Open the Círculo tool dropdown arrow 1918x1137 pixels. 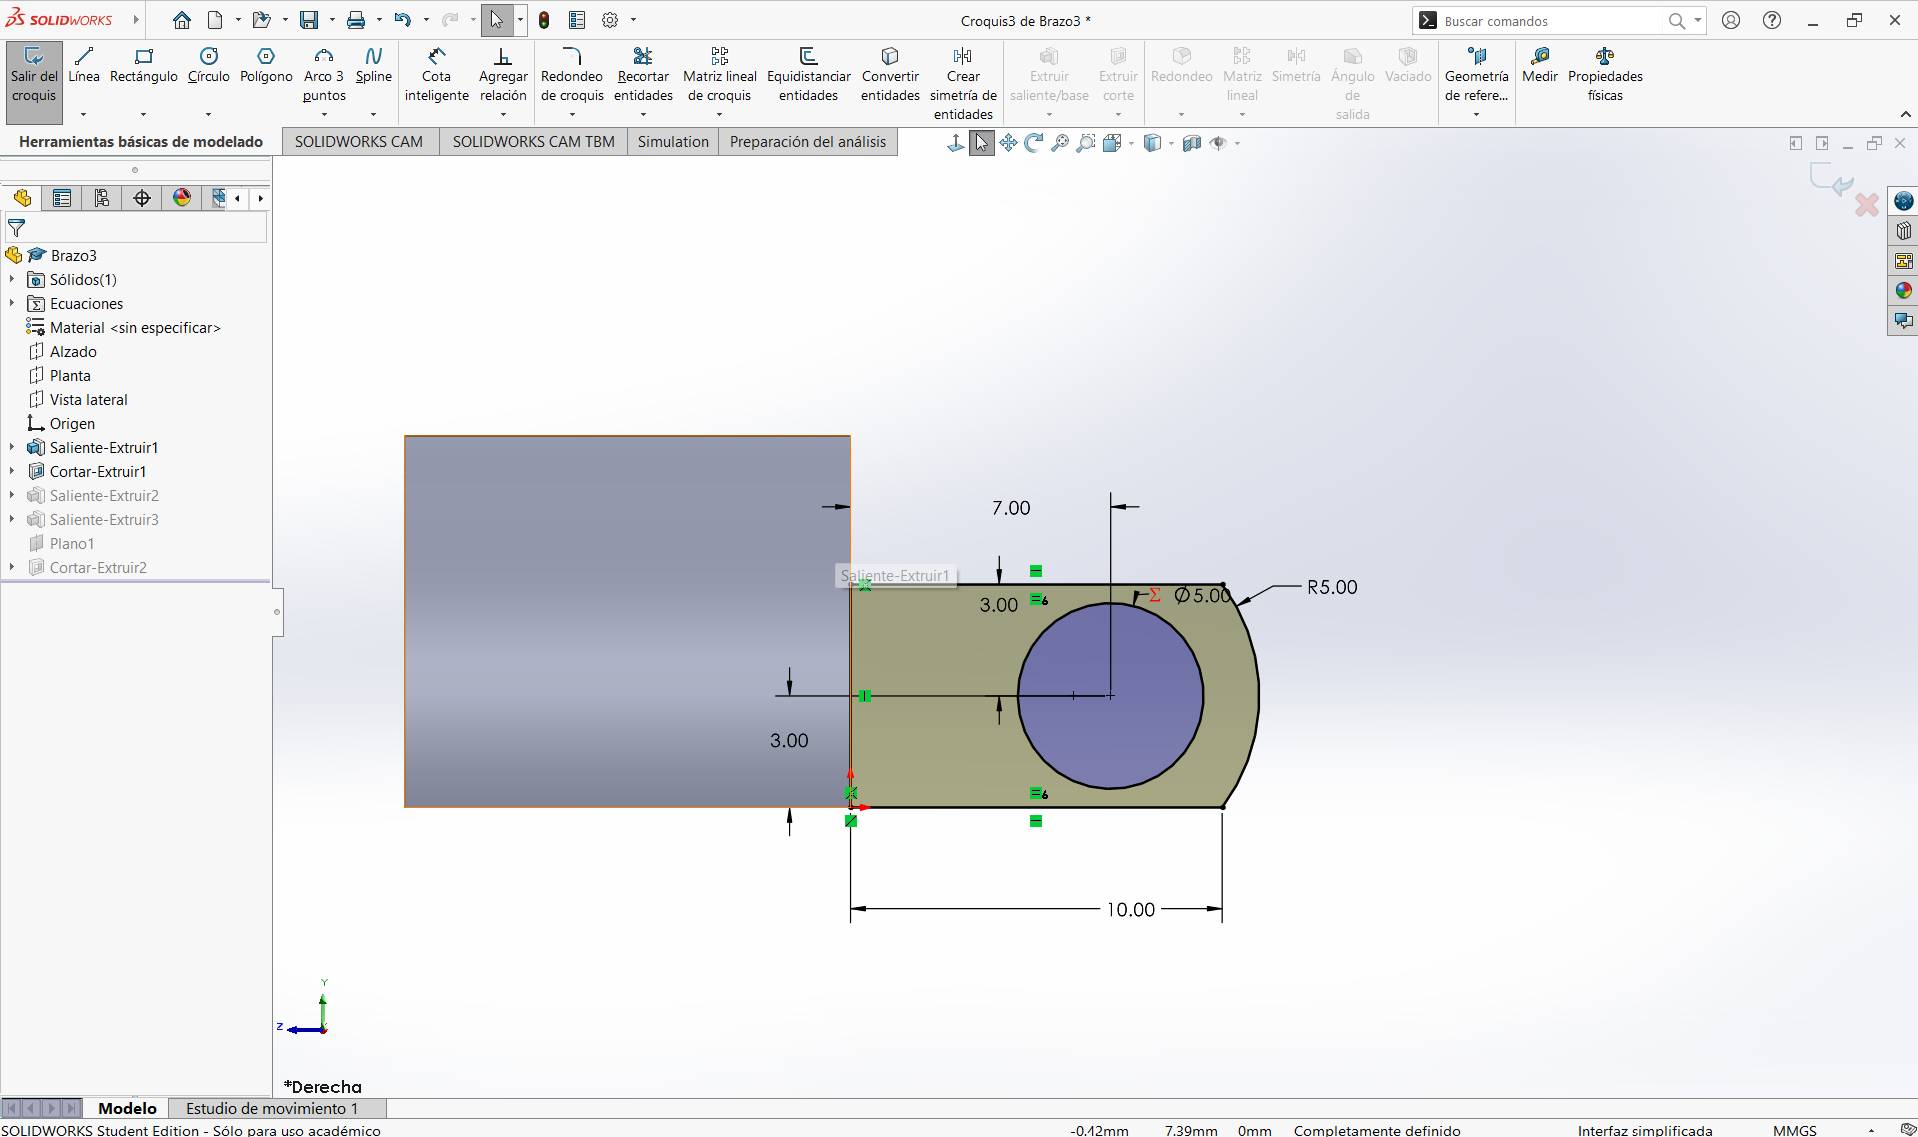[208, 114]
